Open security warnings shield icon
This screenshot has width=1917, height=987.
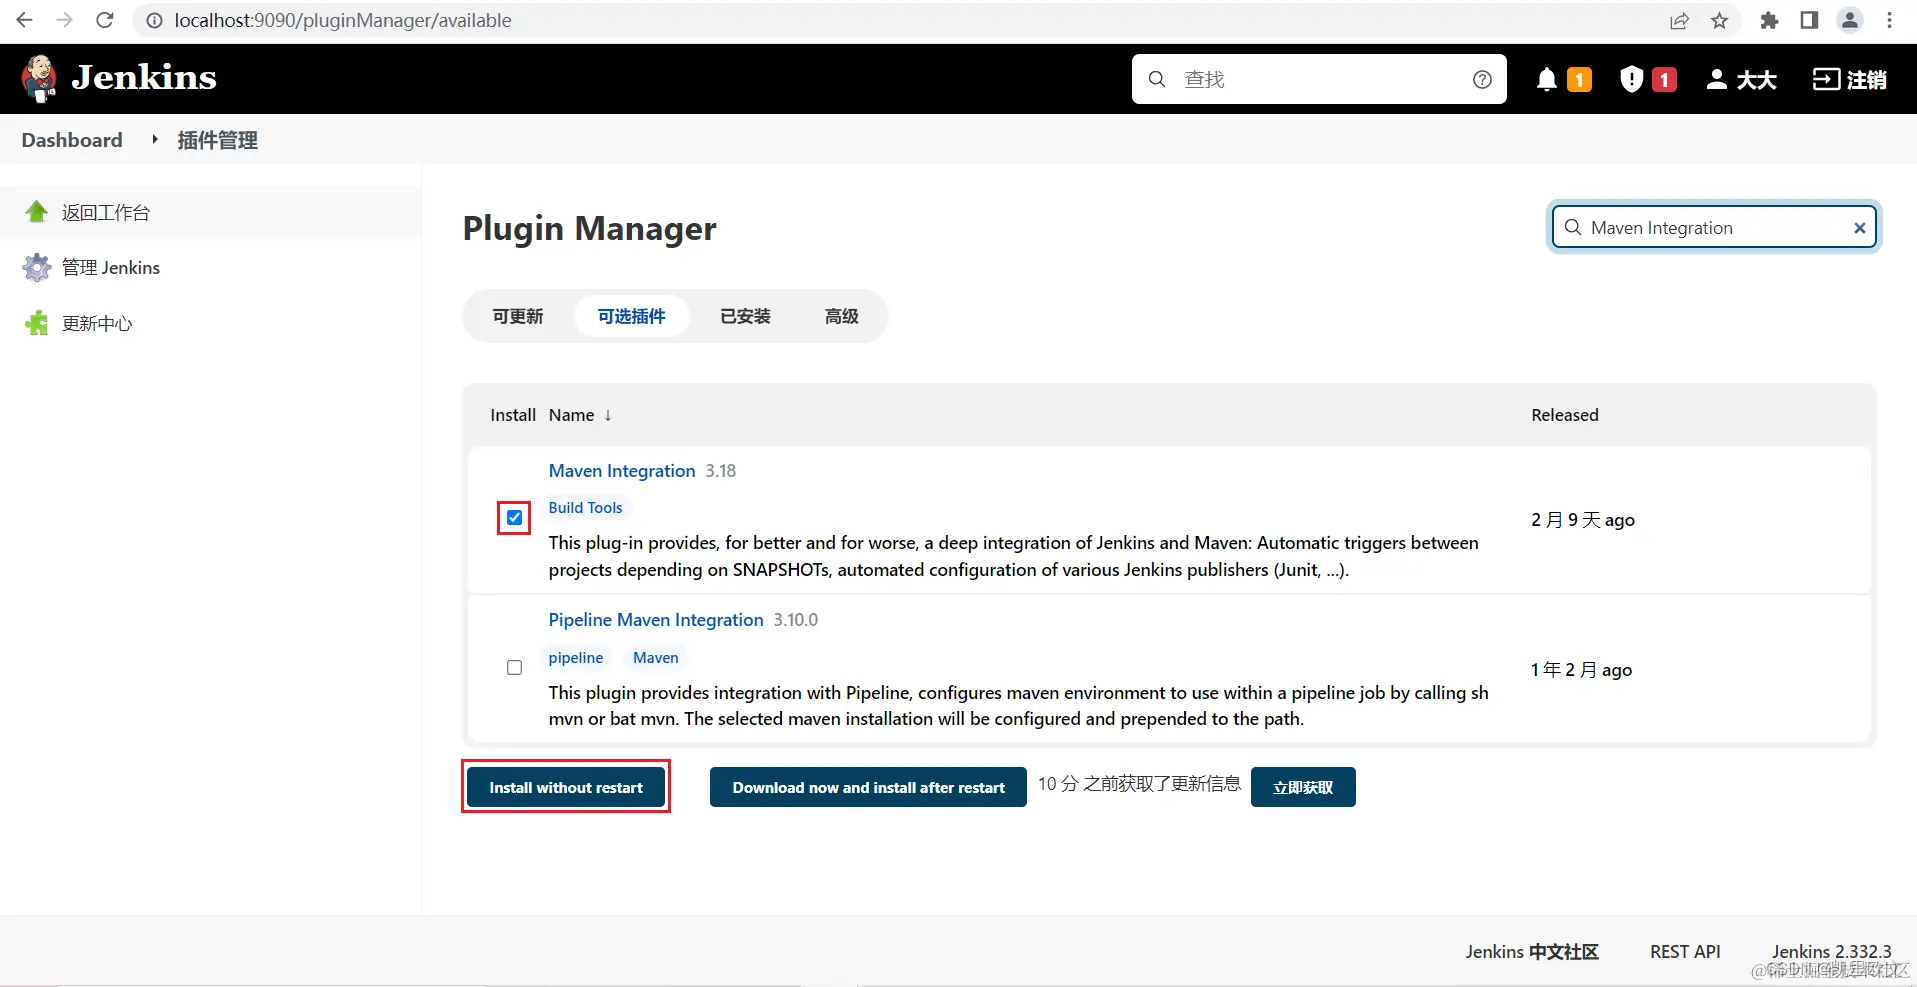(1631, 79)
